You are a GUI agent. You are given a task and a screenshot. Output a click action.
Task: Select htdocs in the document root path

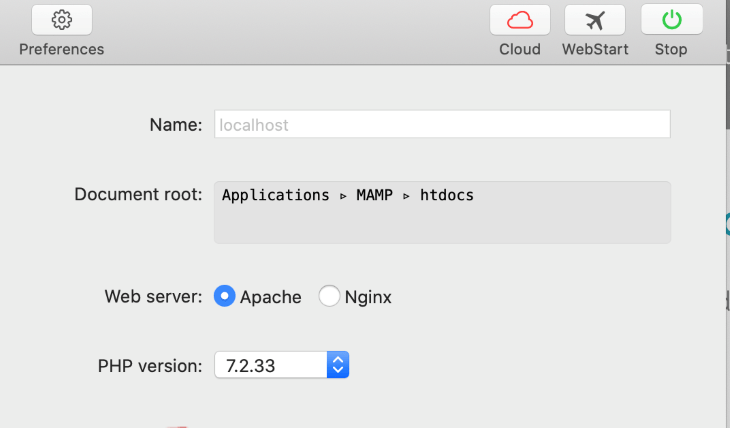click(x=445, y=195)
